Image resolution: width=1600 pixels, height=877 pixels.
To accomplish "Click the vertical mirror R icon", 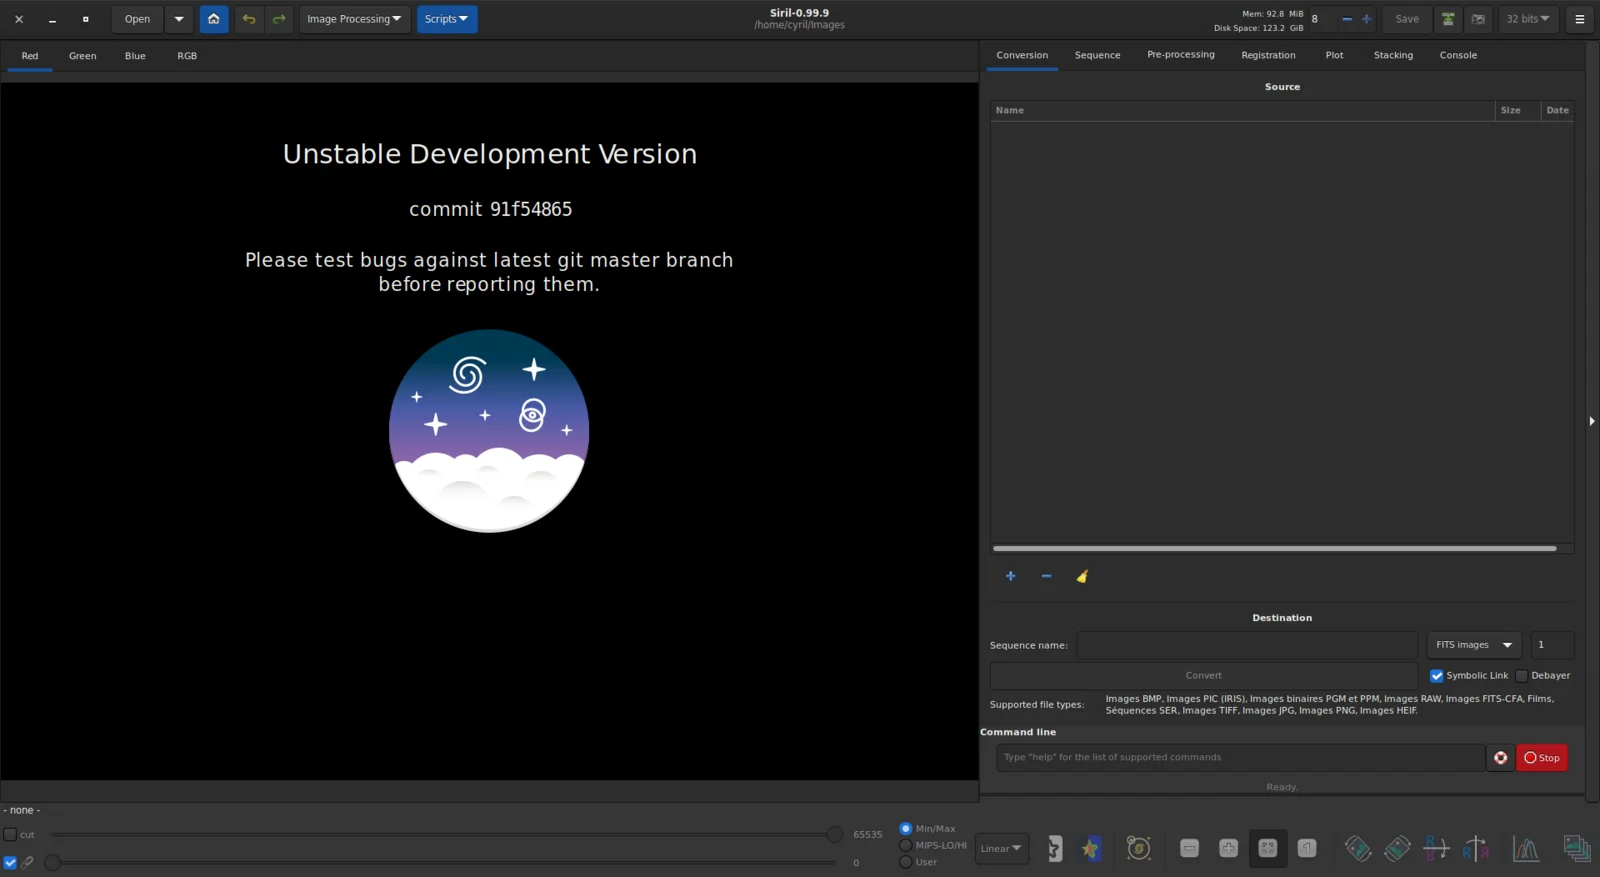I will pos(1475,849).
